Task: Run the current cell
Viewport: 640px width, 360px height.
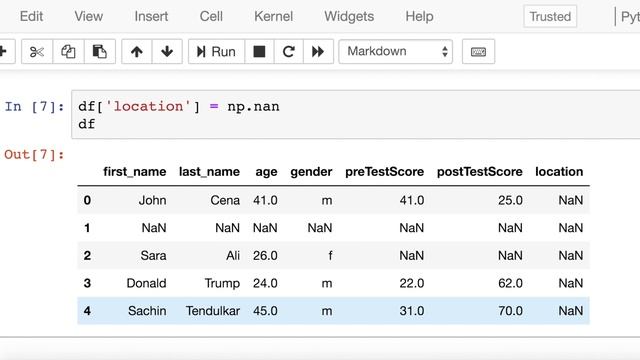Action: 216,52
